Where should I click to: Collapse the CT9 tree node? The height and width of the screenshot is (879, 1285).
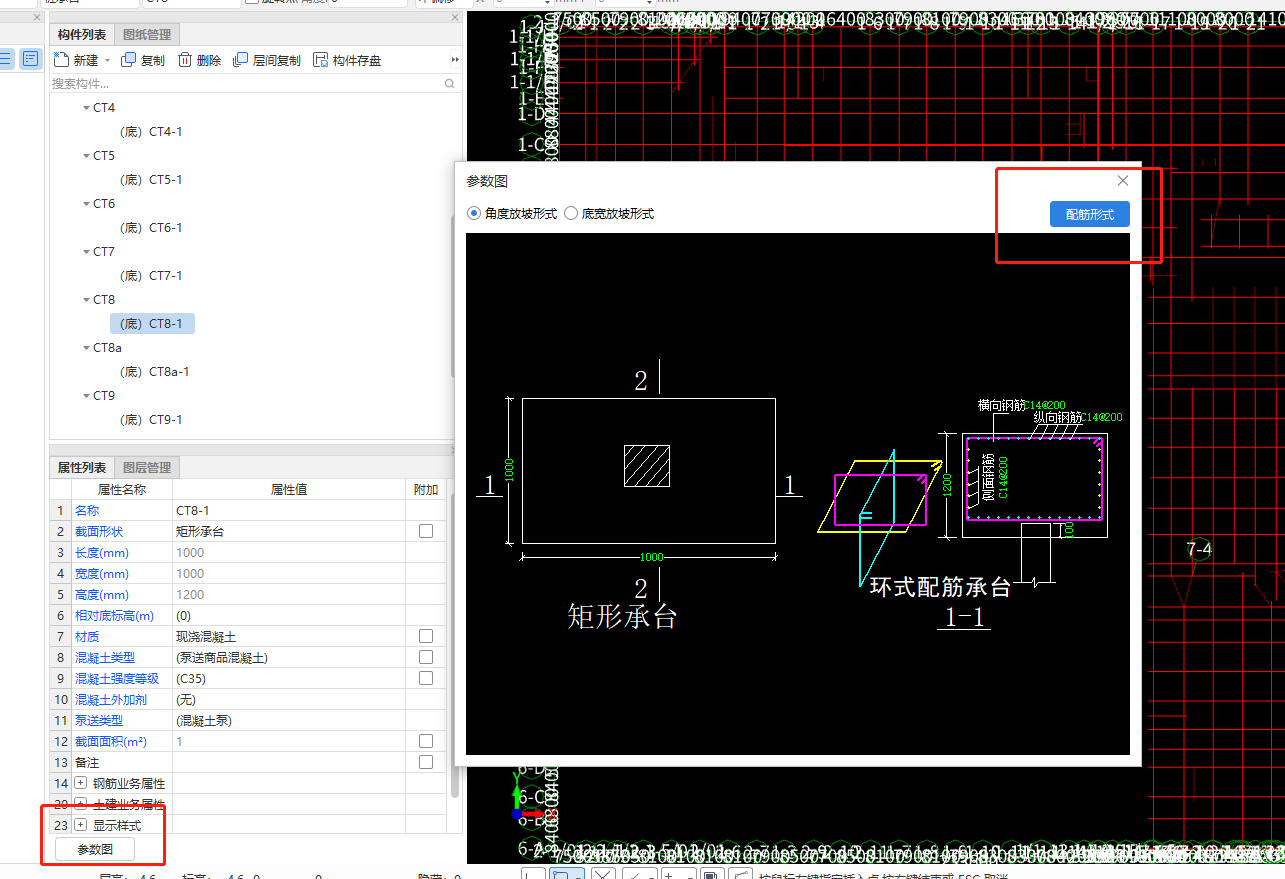click(86, 396)
